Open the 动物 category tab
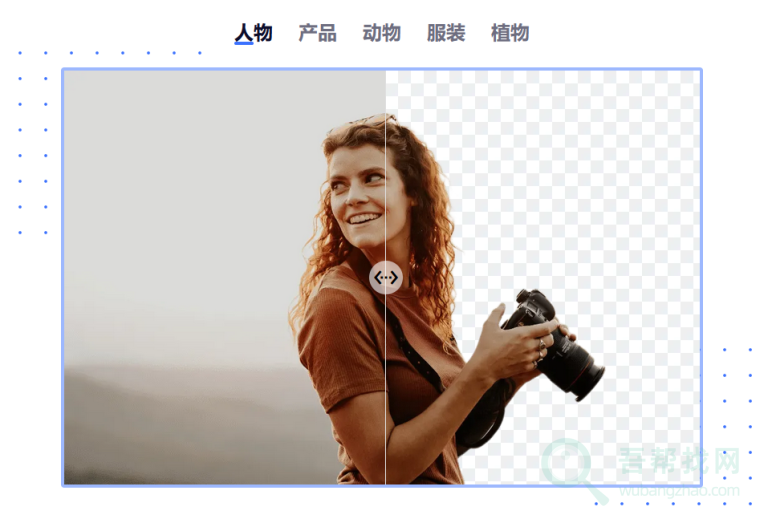Viewport: 768px width, 523px height. tap(381, 33)
